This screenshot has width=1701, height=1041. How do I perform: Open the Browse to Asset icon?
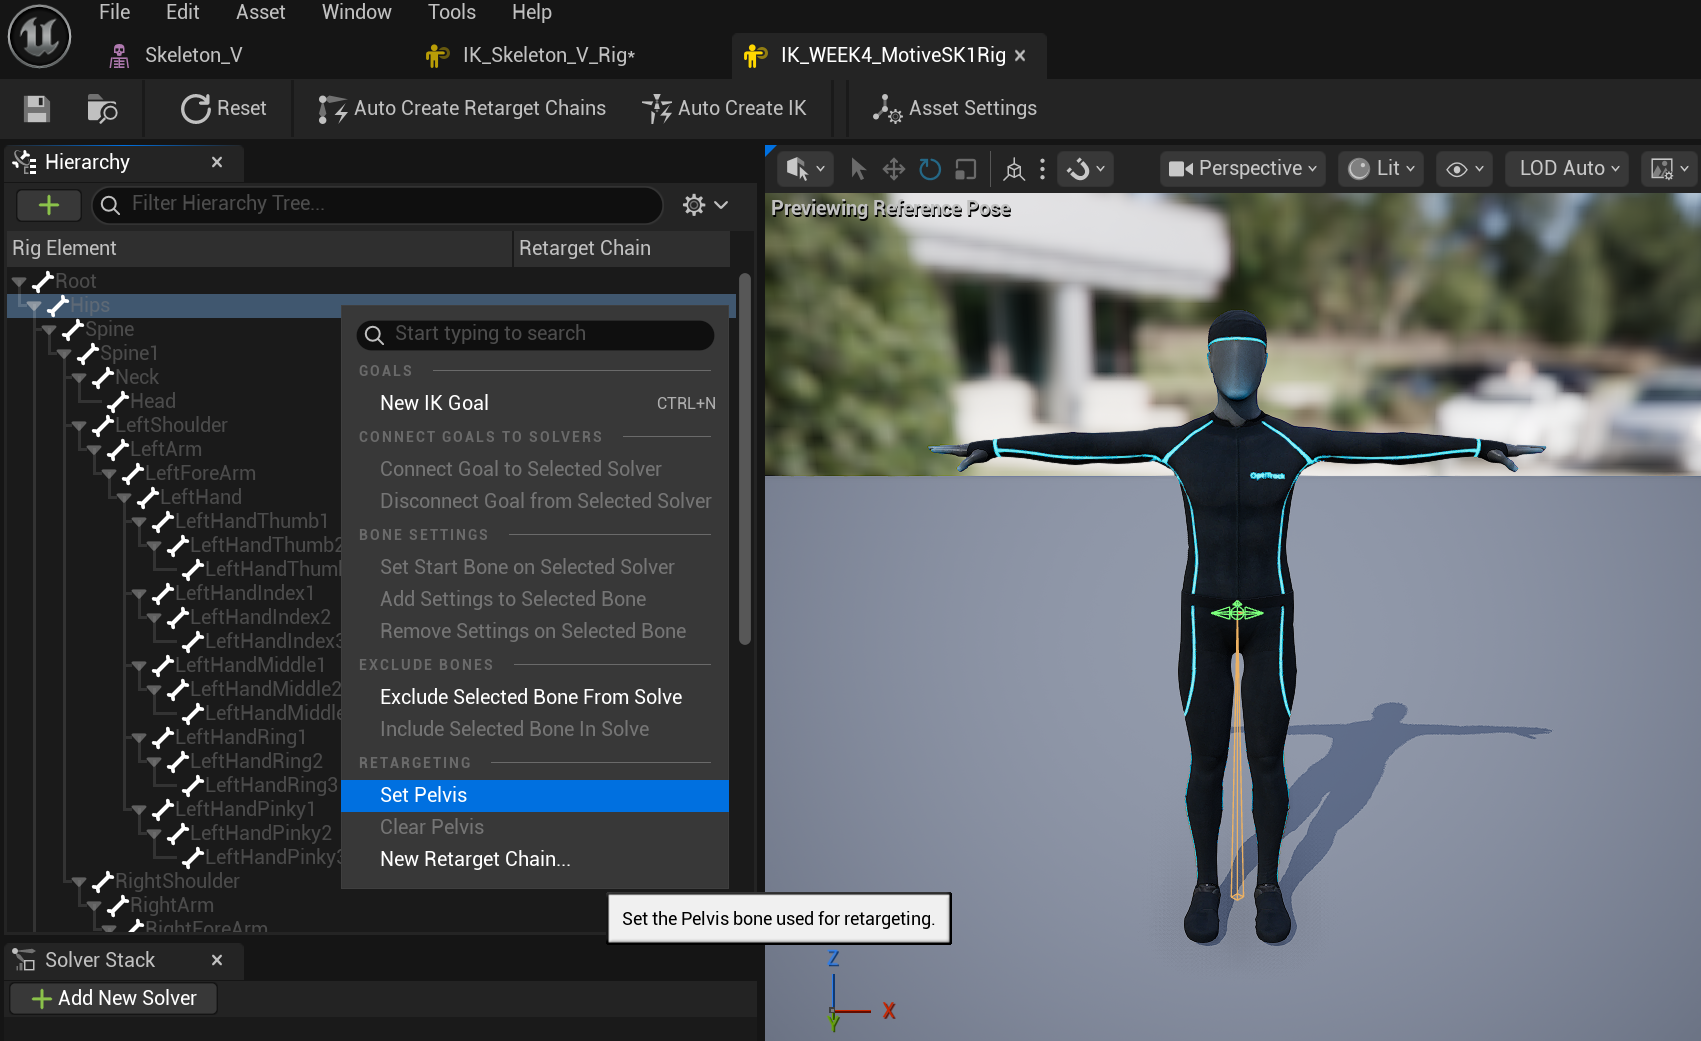point(101,108)
